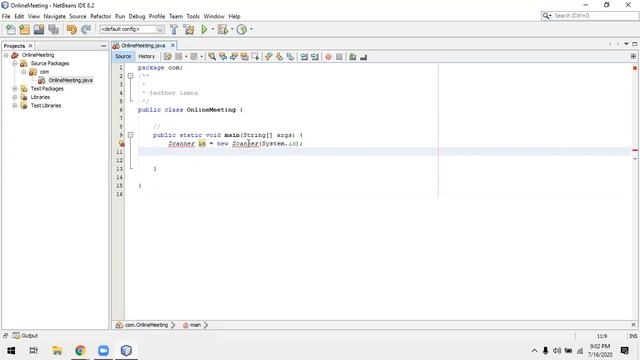Click the Comment editor toolbar icon
The height and width of the screenshot is (360, 640).
point(353,57)
